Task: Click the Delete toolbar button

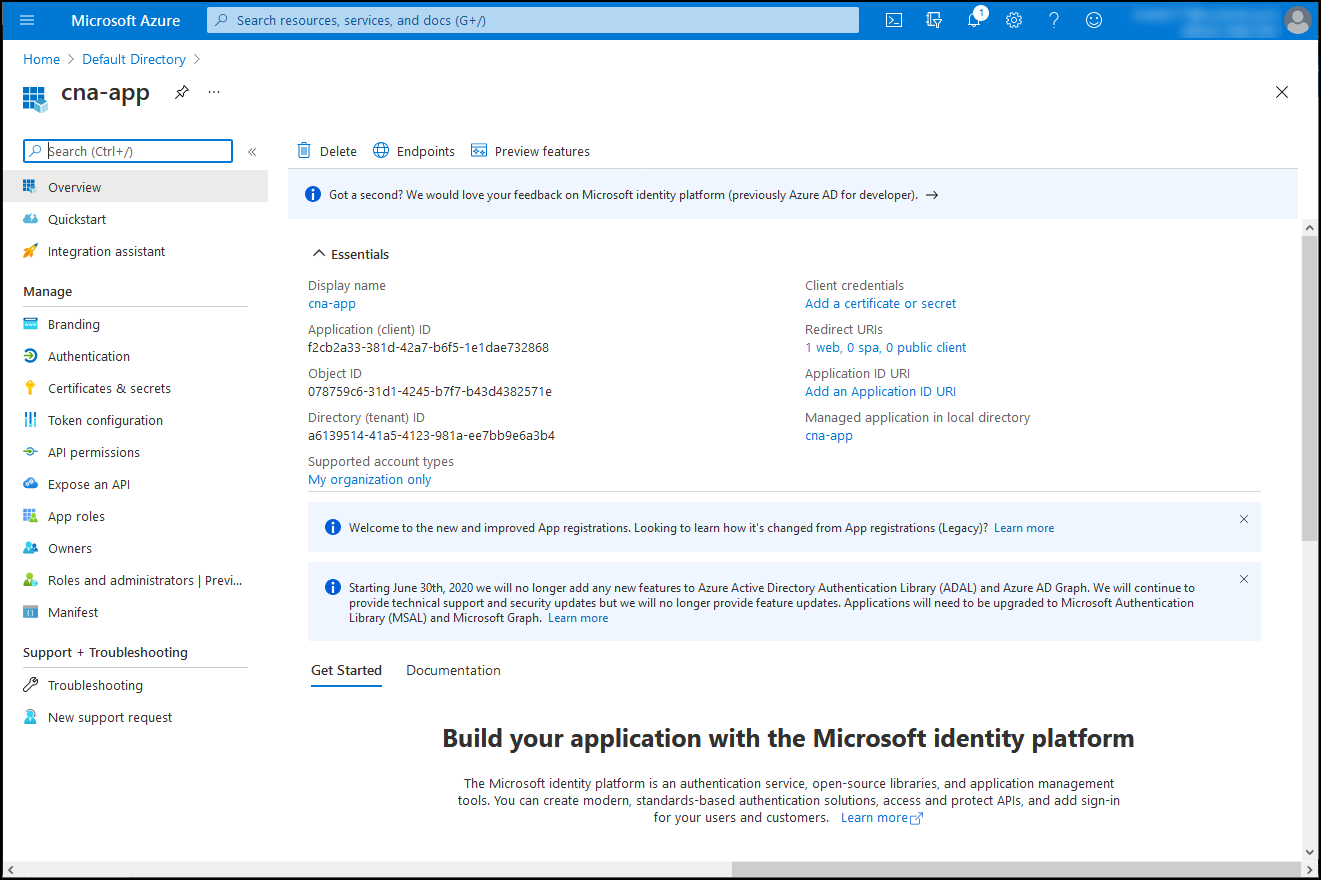Action: point(327,151)
